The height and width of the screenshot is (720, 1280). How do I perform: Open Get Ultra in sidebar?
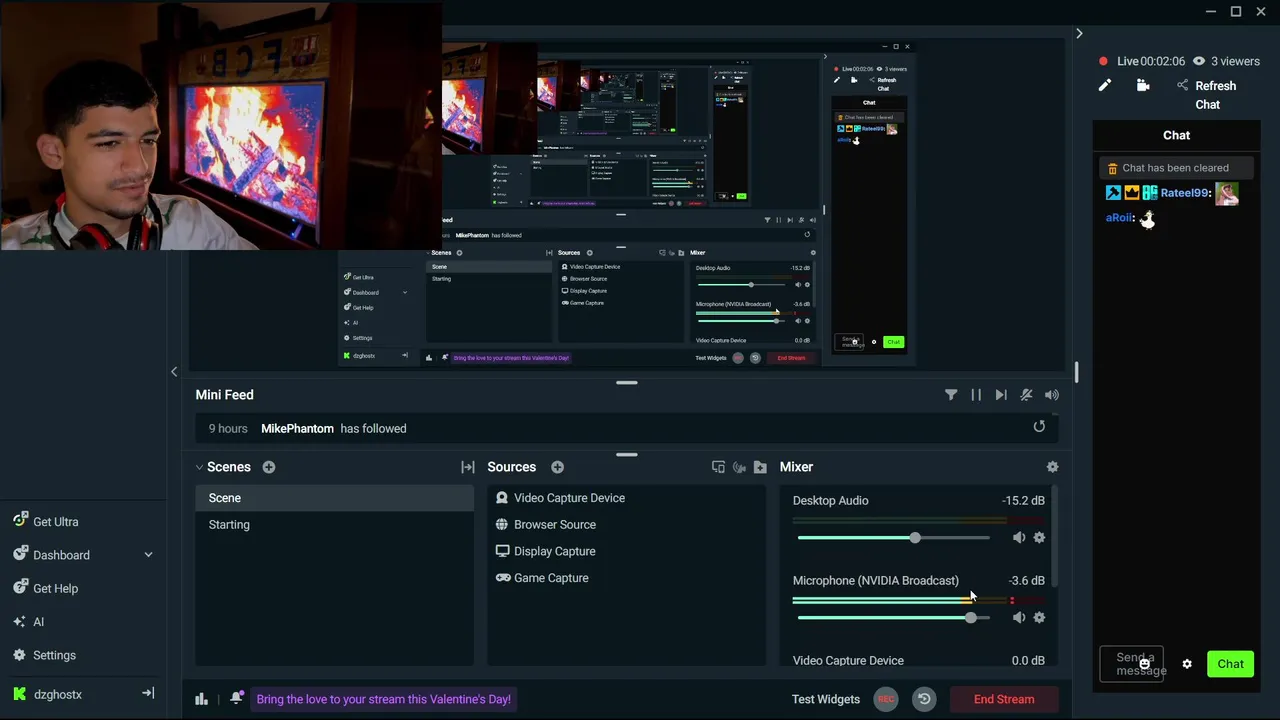pos(45,522)
